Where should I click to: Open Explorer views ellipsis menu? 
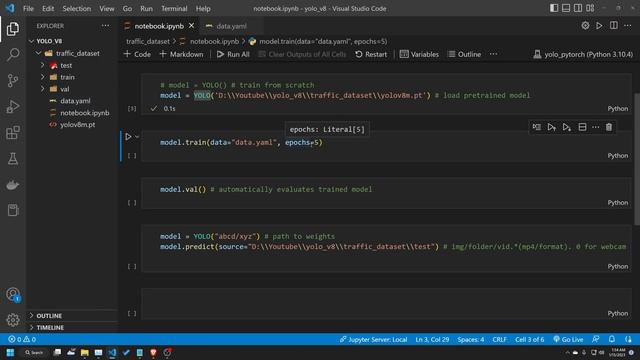[x=105, y=26]
